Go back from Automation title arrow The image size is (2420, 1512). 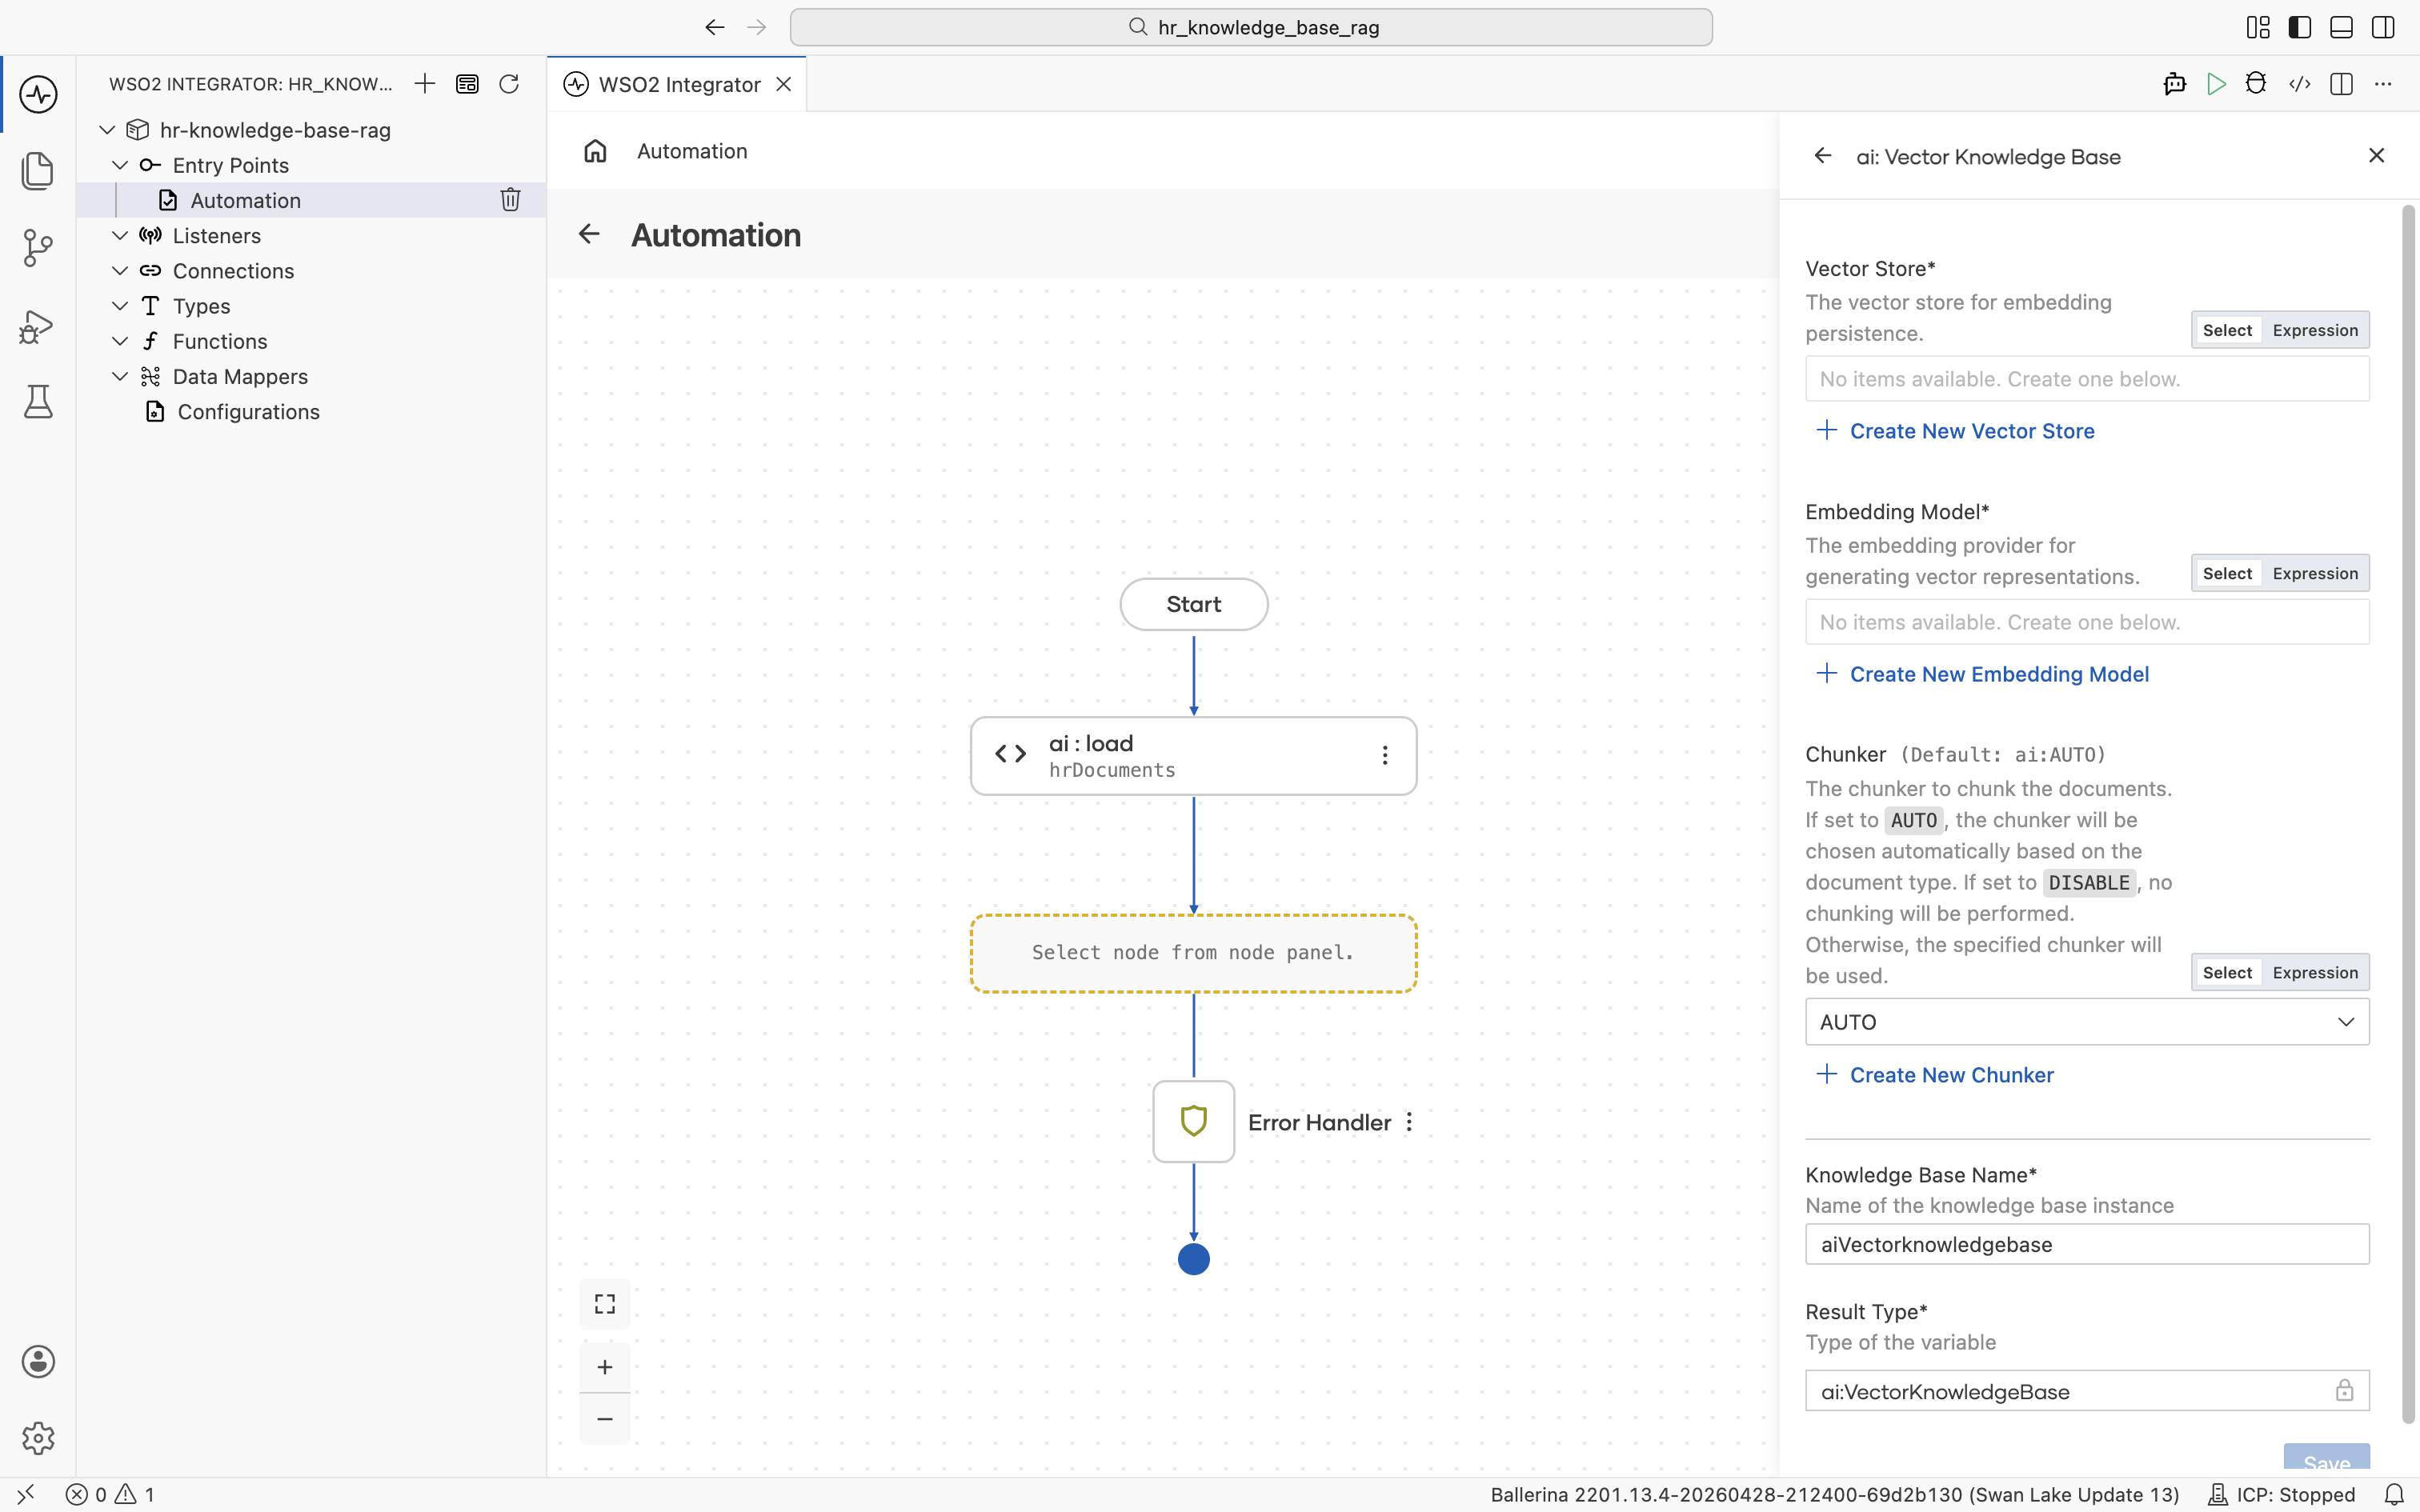coord(589,234)
